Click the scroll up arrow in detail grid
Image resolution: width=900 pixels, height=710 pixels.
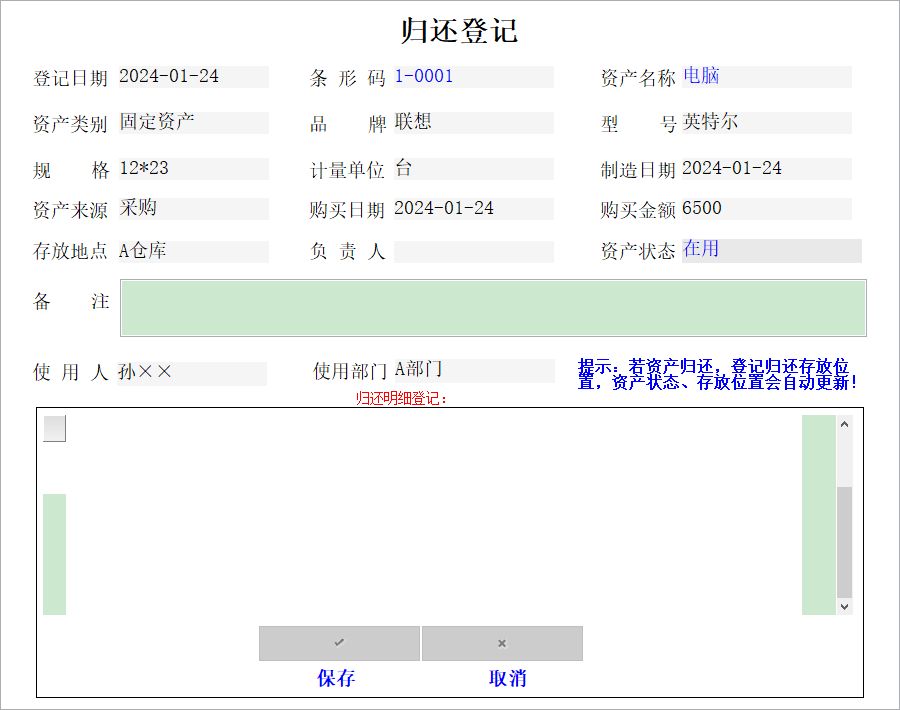click(x=844, y=424)
